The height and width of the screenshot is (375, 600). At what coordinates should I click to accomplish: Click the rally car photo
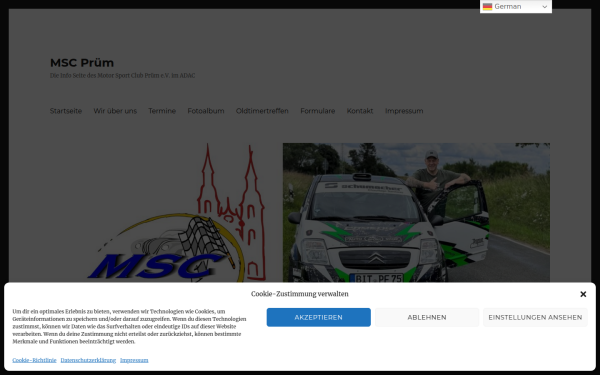[x=416, y=213]
